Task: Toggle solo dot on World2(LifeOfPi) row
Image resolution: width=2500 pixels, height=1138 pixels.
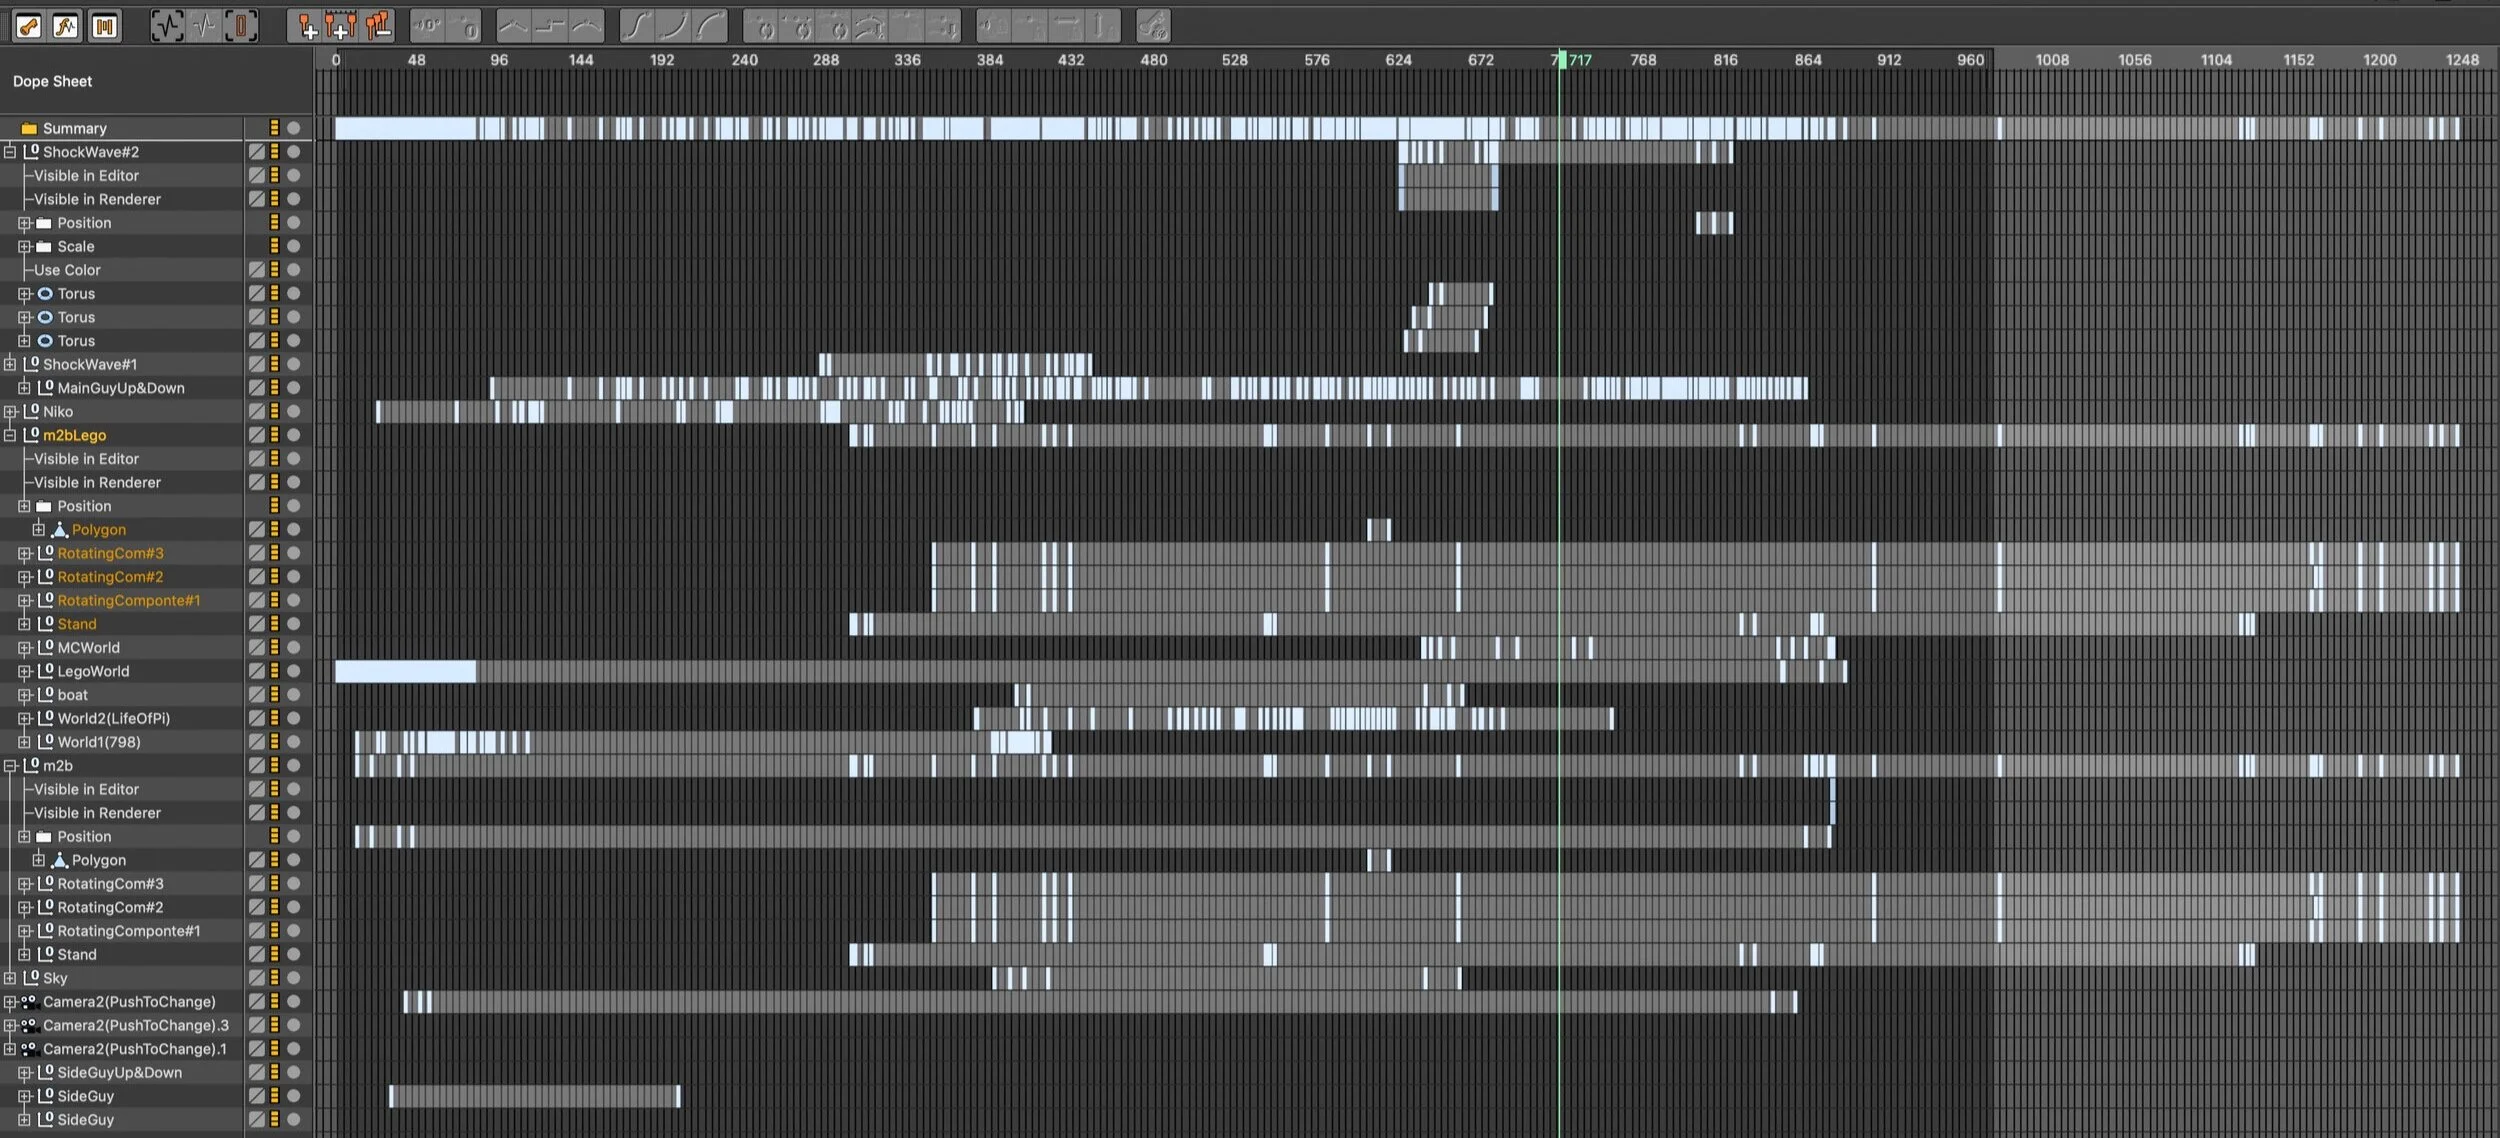Action: (x=294, y=718)
